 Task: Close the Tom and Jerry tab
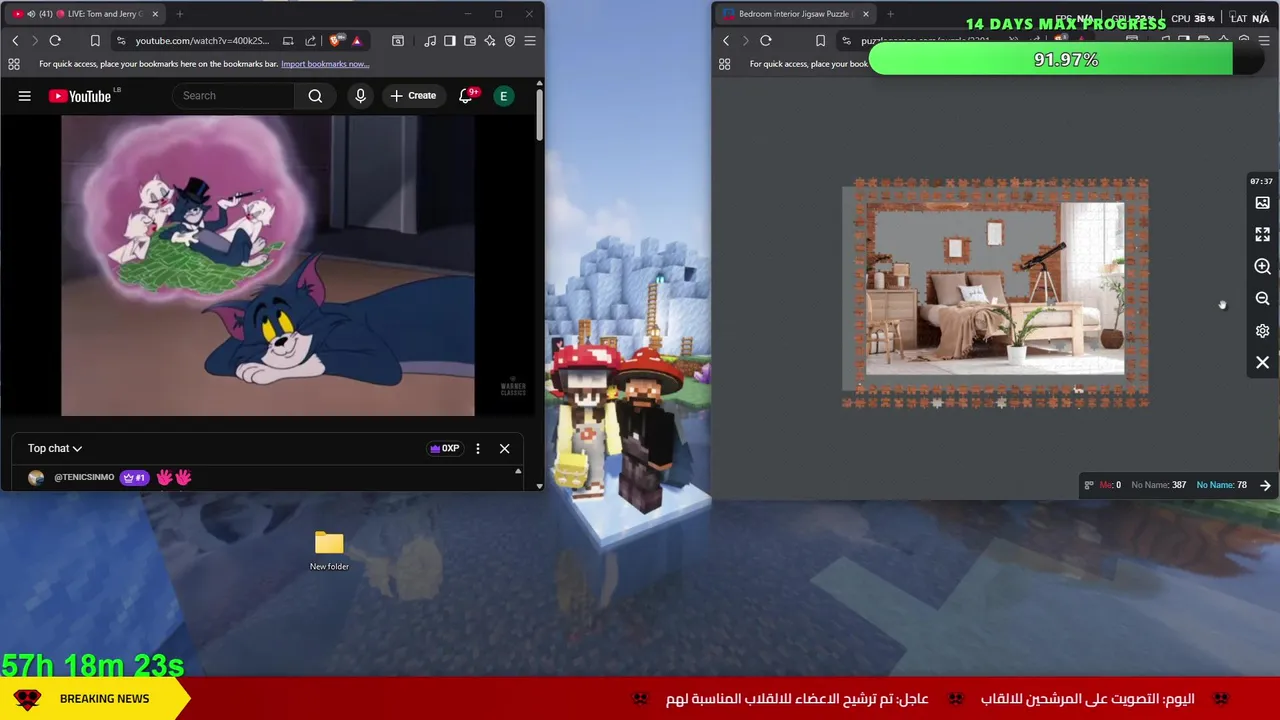tap(155, 14)
